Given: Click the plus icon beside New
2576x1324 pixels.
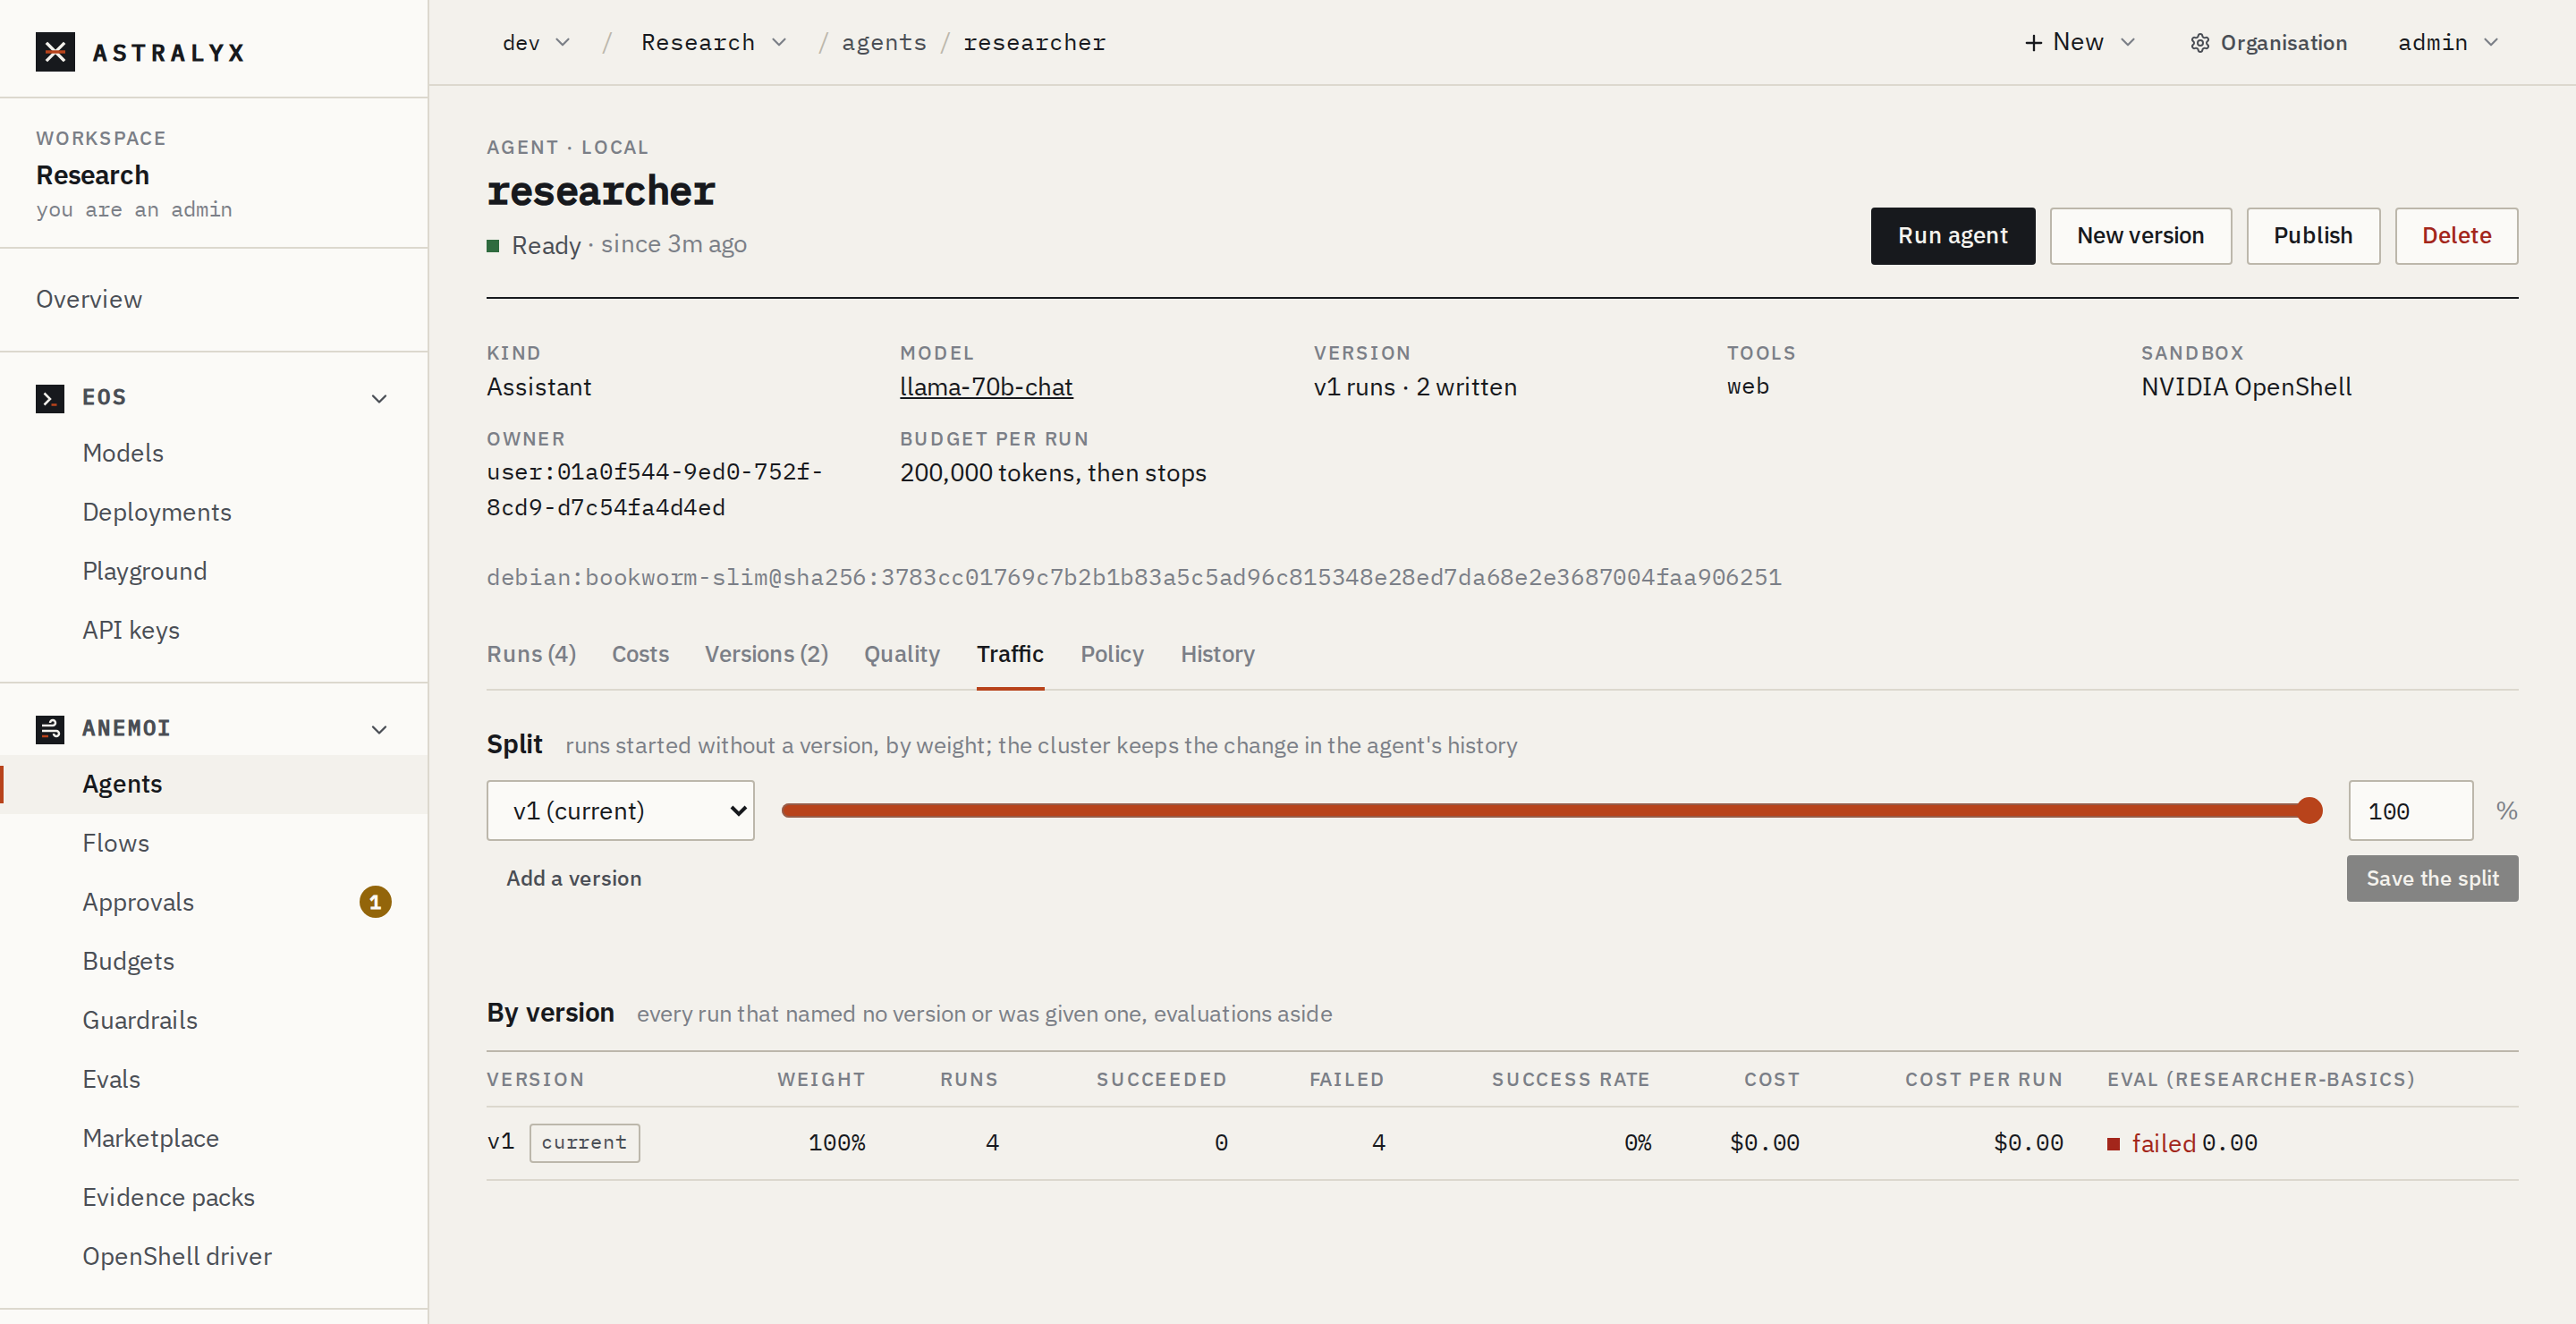Looking at the screenshot, I should point(2033,43).
